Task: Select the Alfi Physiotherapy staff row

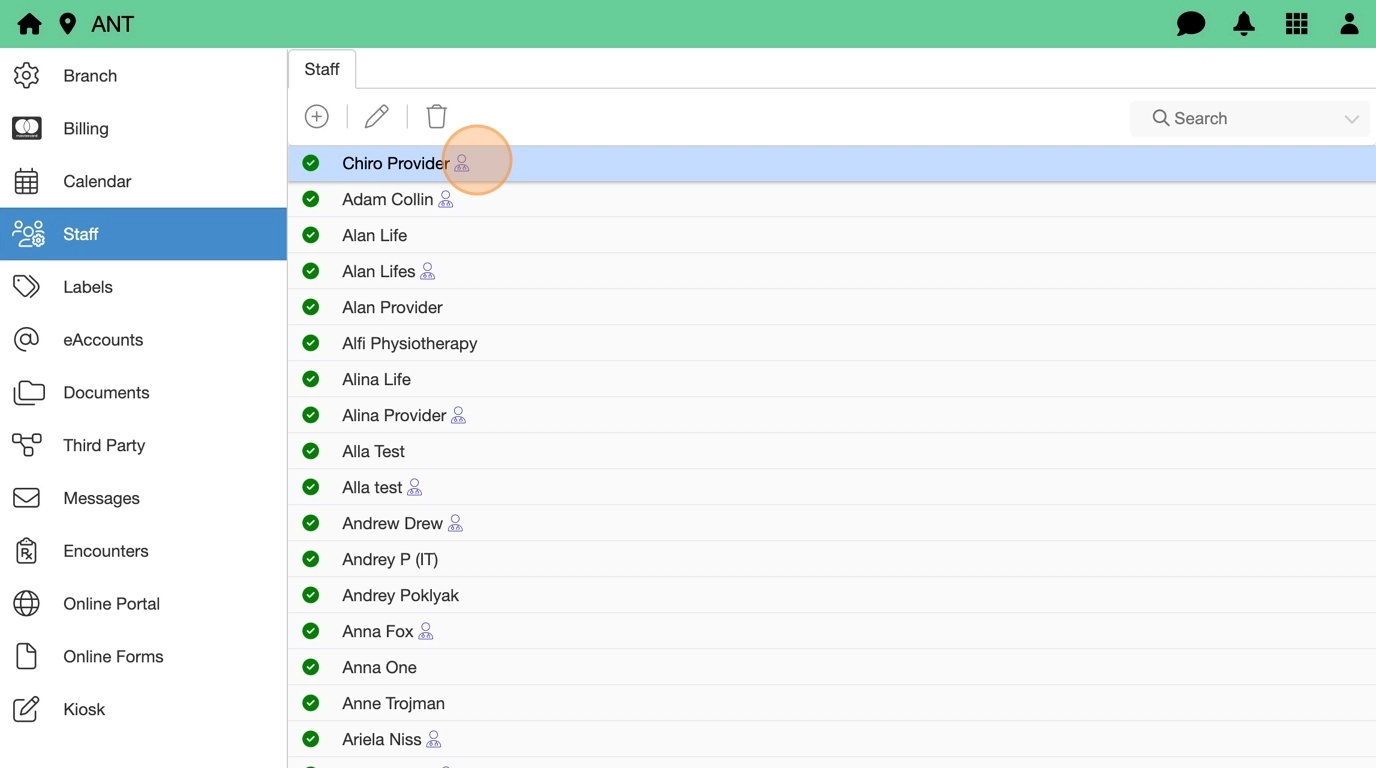Action: click(410, 343)
